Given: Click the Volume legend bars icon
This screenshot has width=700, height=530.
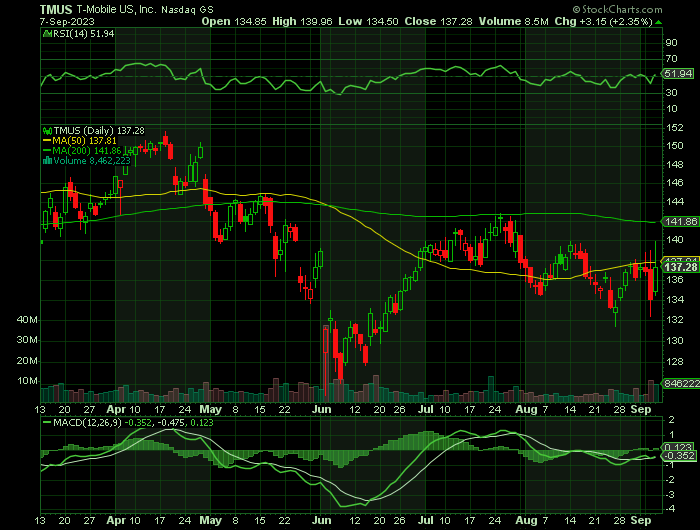Looking at the screenshot, I should pyautogui.click(x=47, y=160).
